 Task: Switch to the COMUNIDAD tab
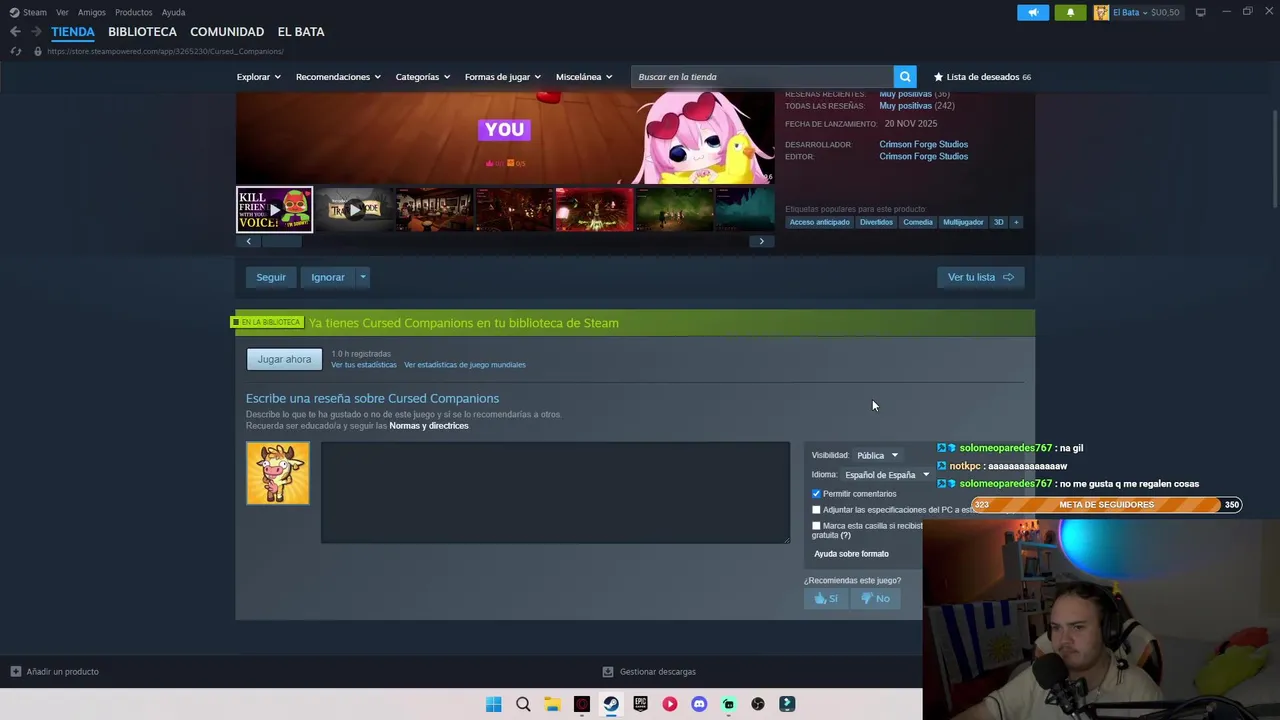point(227,32)
